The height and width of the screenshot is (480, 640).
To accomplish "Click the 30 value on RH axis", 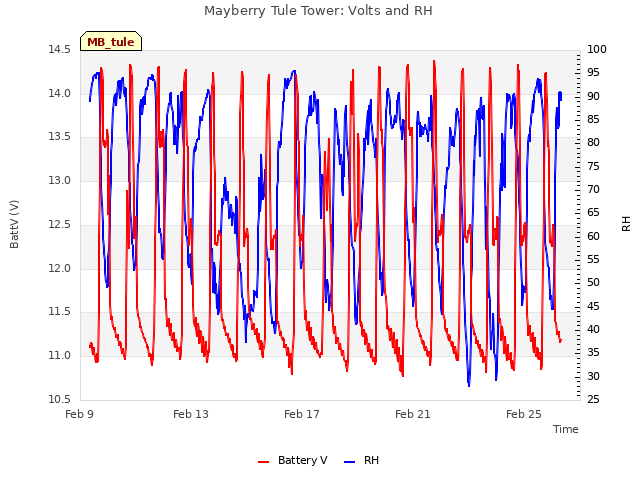I will click(593, 376).
